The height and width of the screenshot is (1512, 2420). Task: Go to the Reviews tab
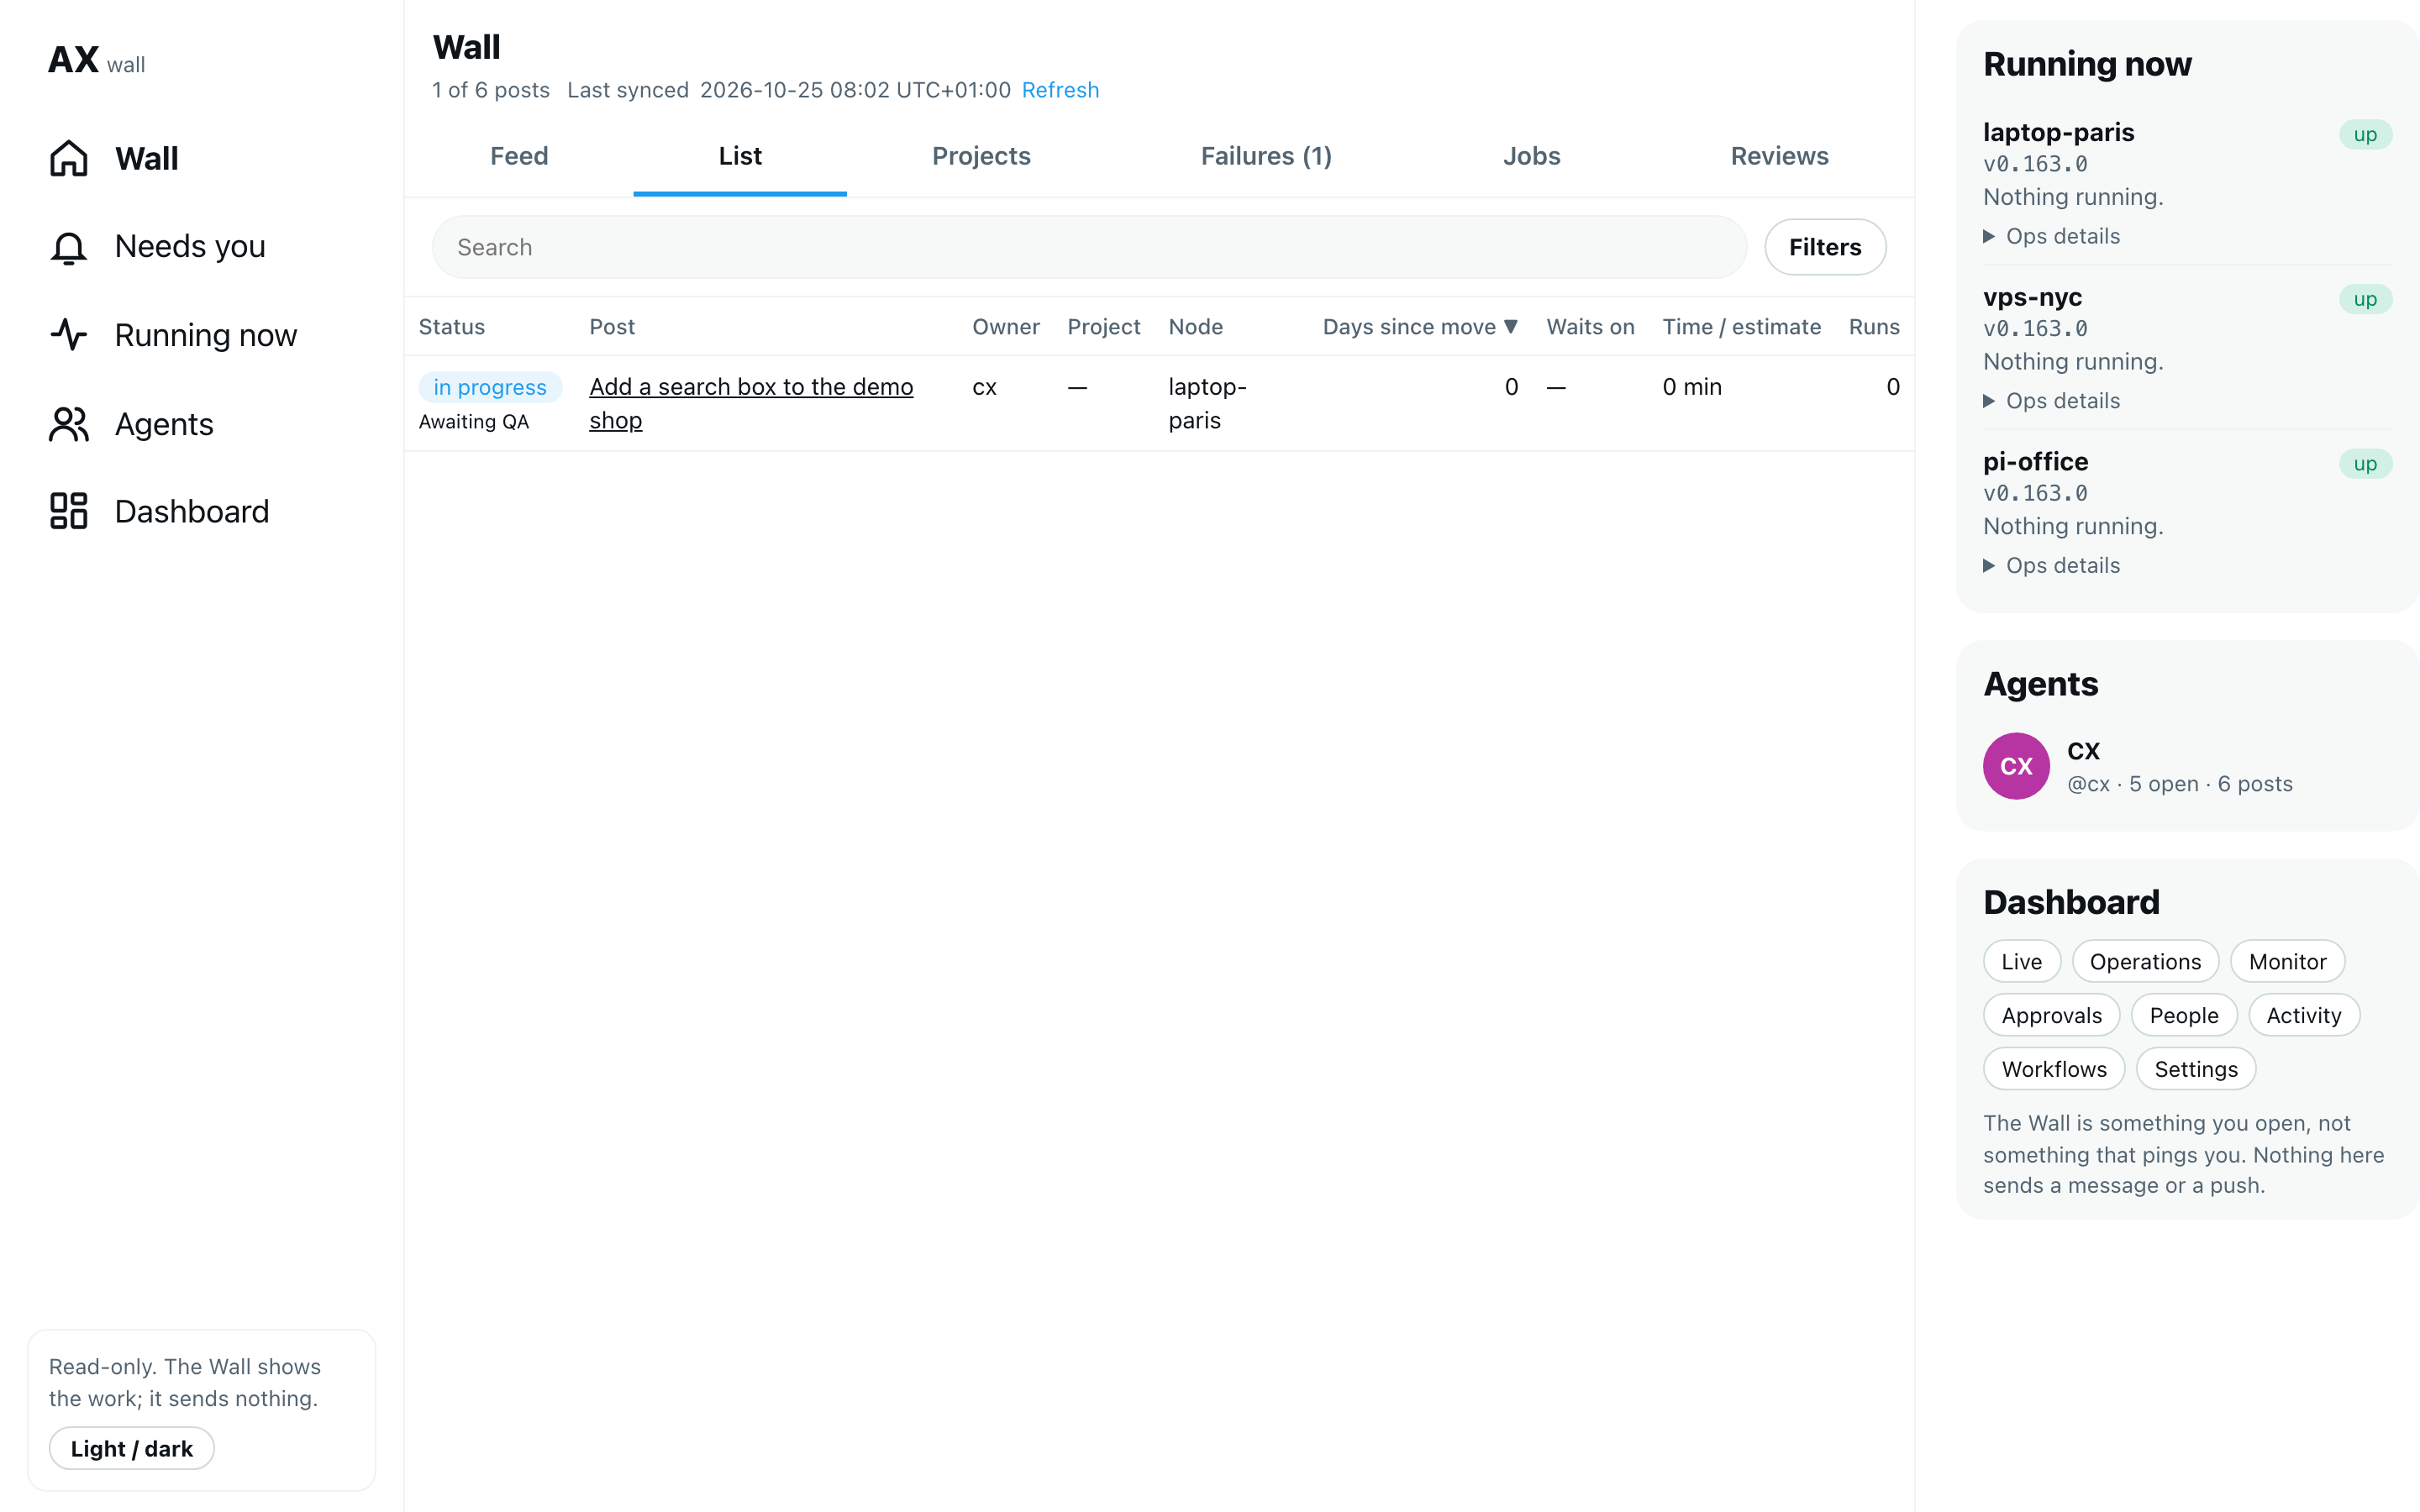point(1779,157)
